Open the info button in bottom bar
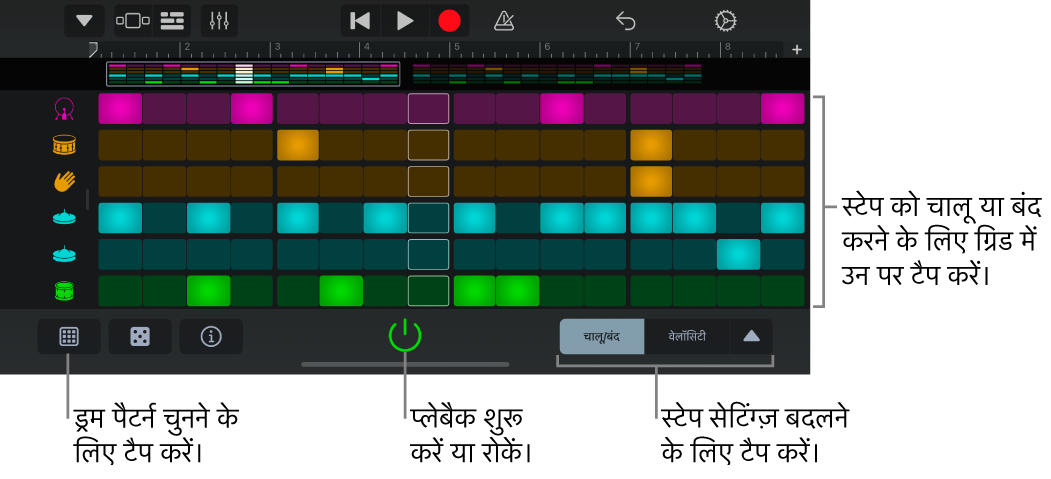The image size is (1051, 479). click(211, 336)
